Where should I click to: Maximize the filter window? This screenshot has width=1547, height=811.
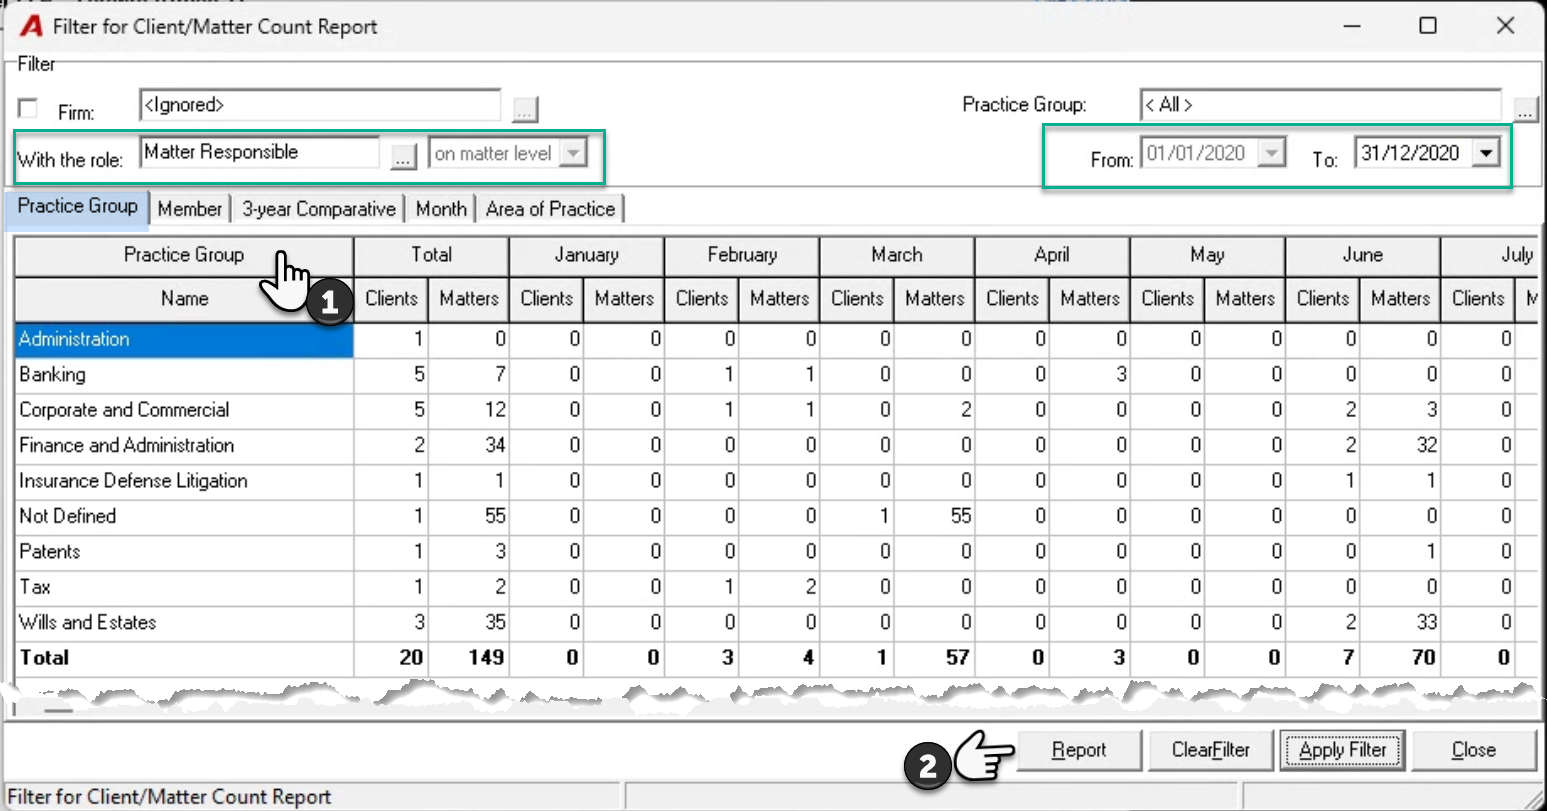coord(1428,26)
